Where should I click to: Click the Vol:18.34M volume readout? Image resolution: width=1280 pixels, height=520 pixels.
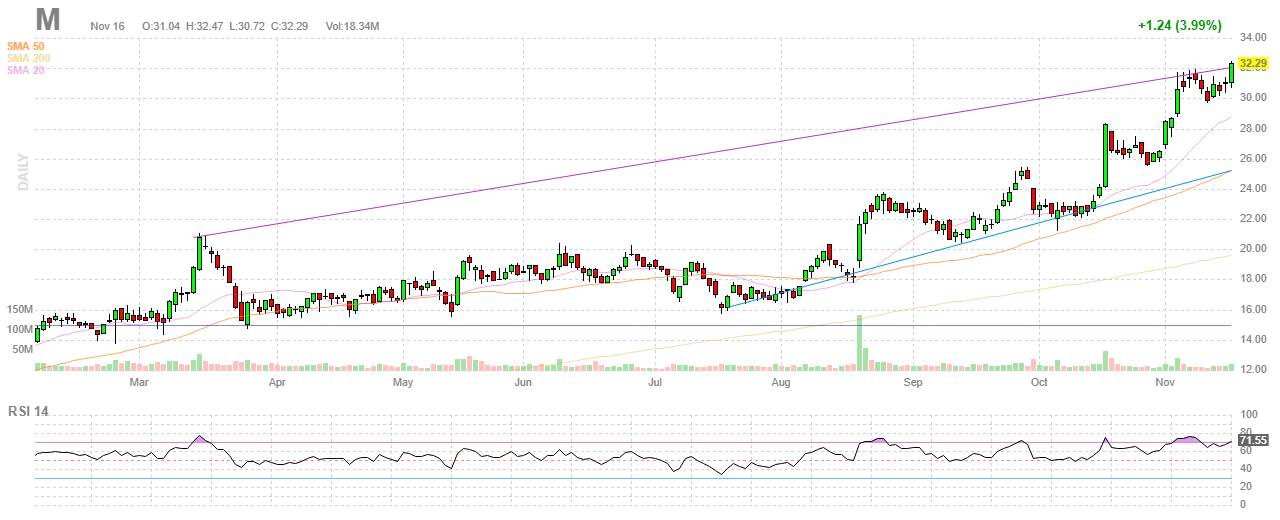pyautogui.click(x=352, y=25)
